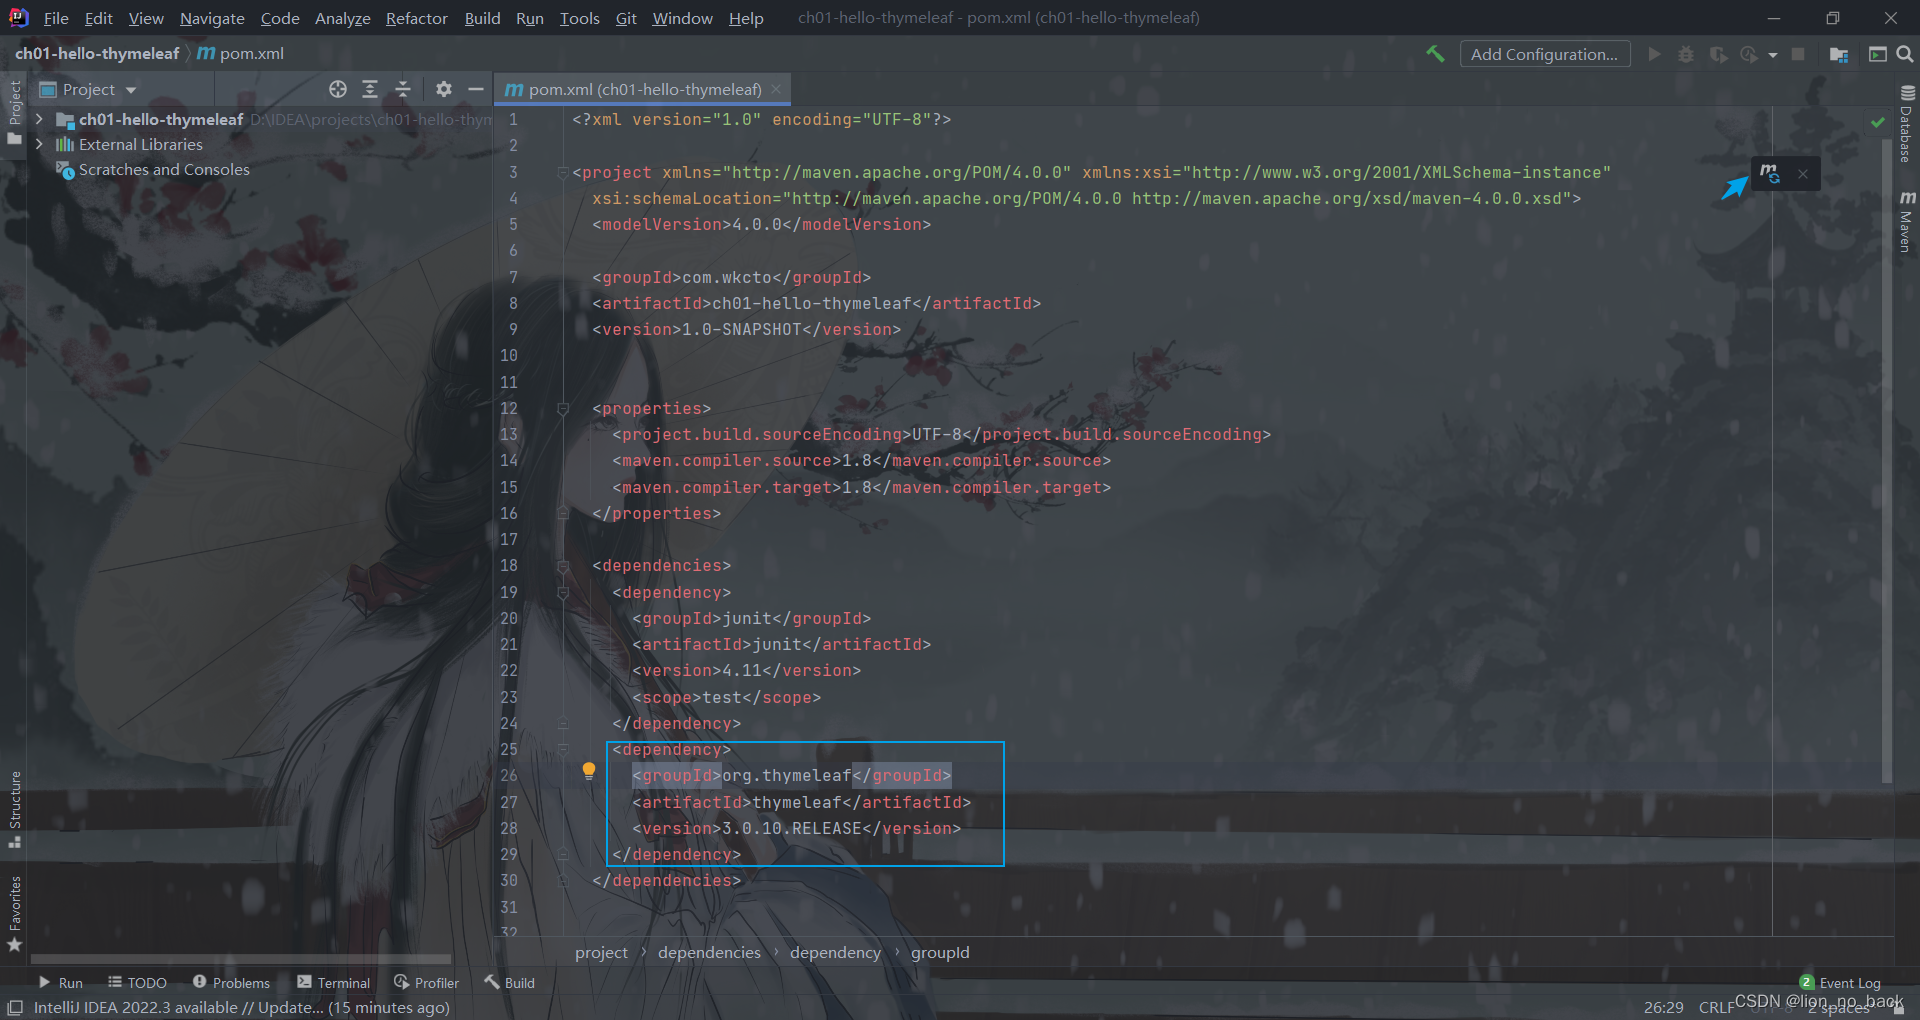Open Project panel gear settings

tap(444, 89)
